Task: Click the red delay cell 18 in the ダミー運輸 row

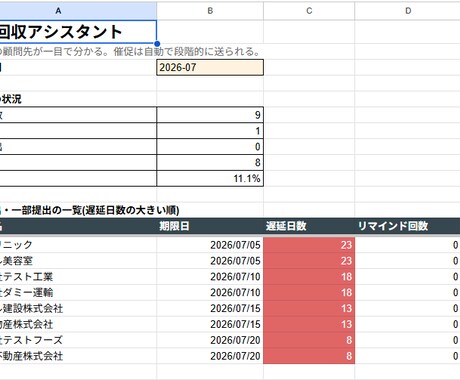Action: [309, 292]
